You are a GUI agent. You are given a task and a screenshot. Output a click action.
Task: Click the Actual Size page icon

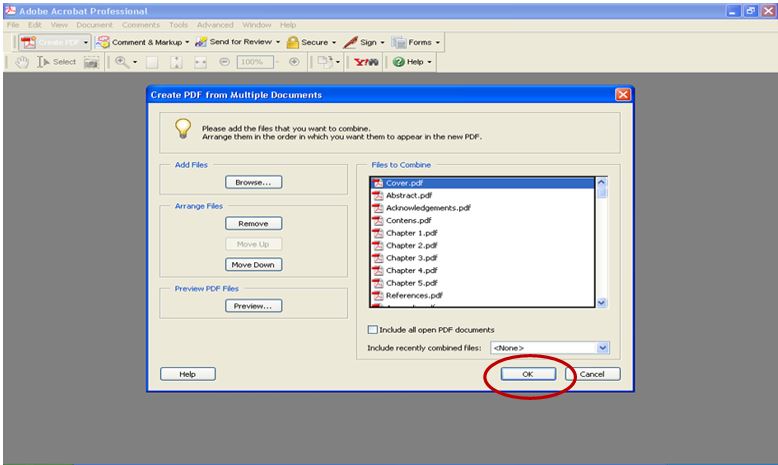pos(152,63)
